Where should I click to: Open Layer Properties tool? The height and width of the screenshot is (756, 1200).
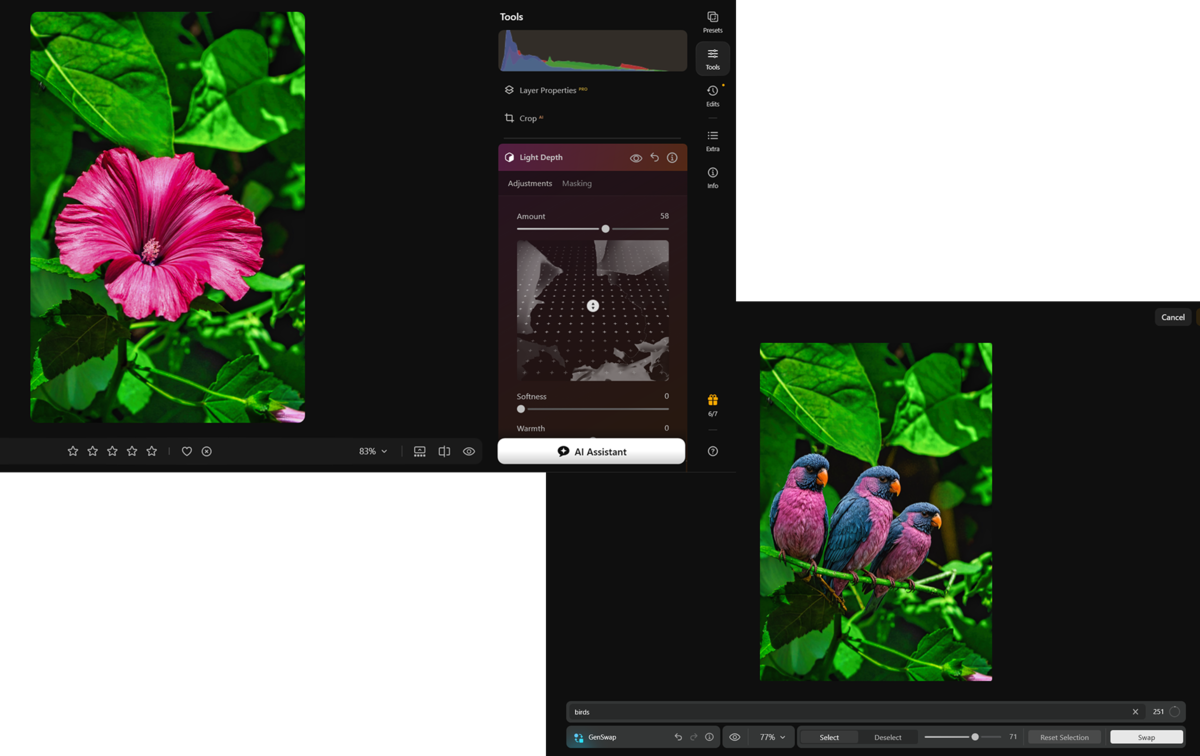pos(546,90)
